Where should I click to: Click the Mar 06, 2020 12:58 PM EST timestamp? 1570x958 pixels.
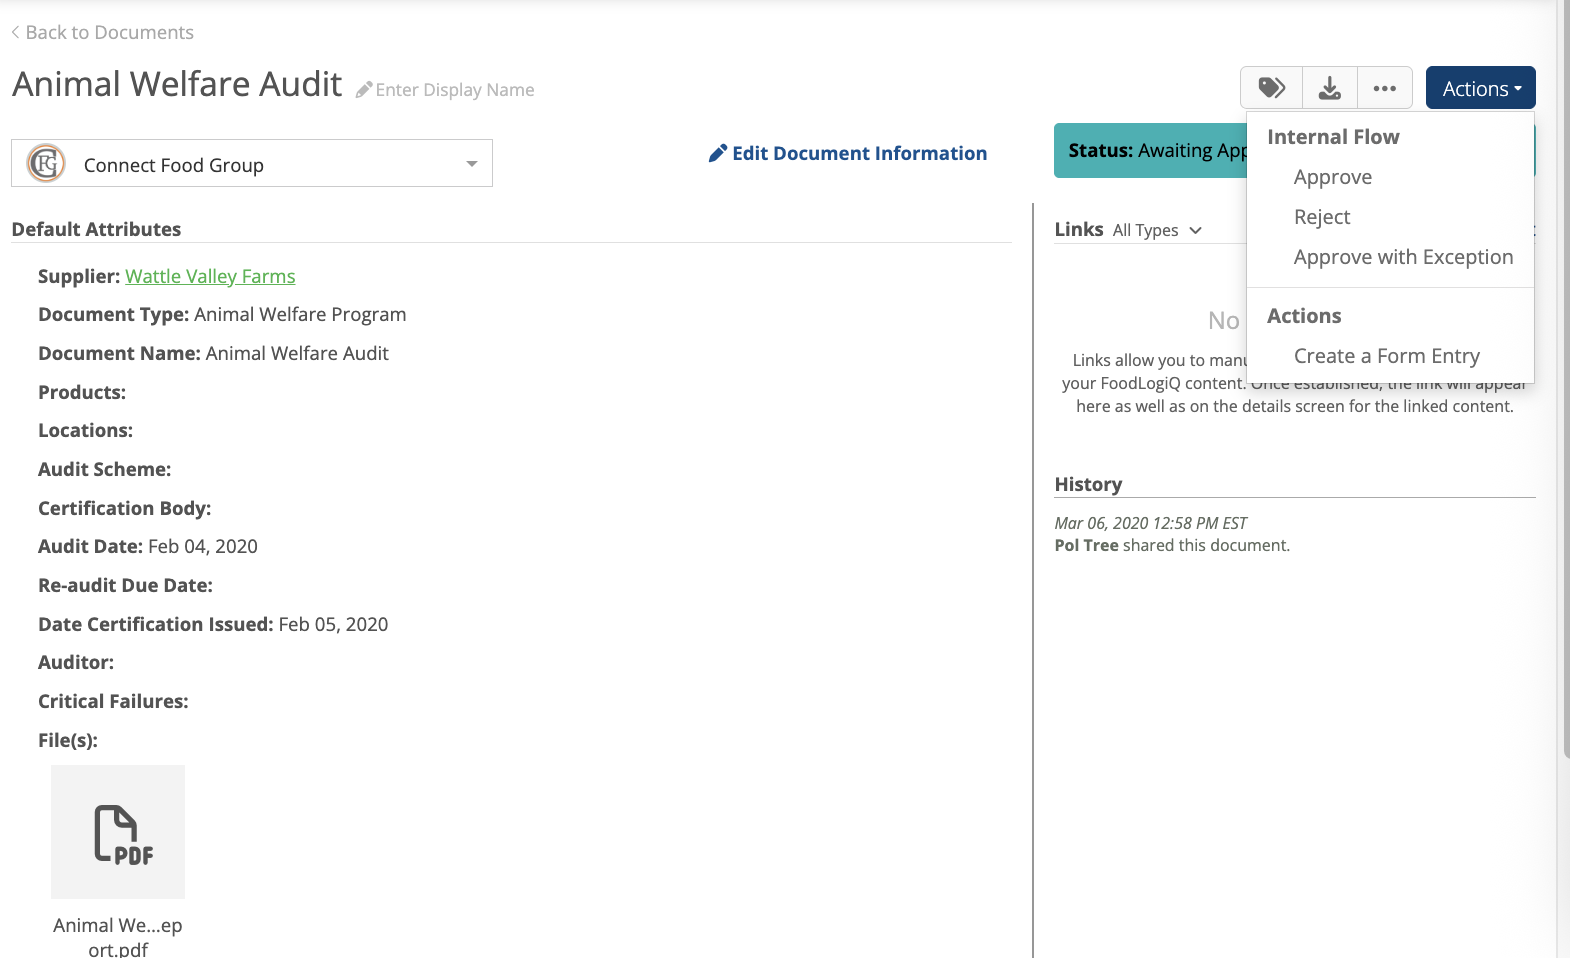click(1151, 523)
